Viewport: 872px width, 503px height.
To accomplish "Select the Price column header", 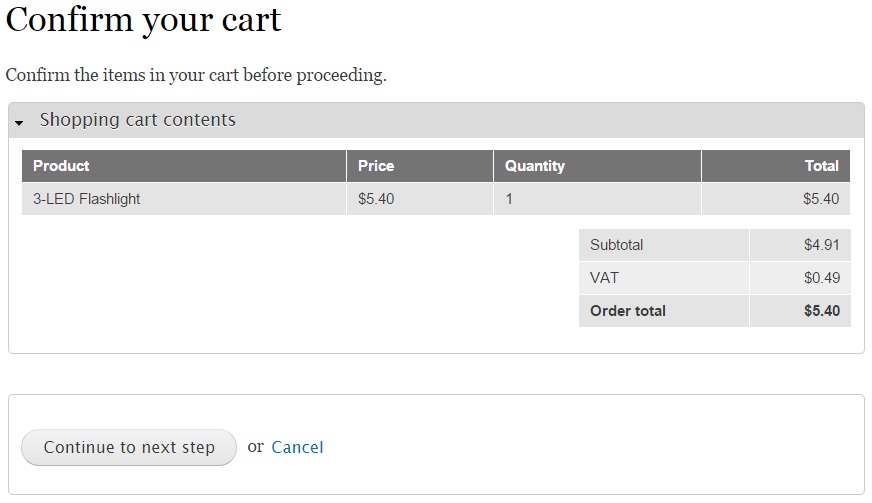I will click(376, 166).
